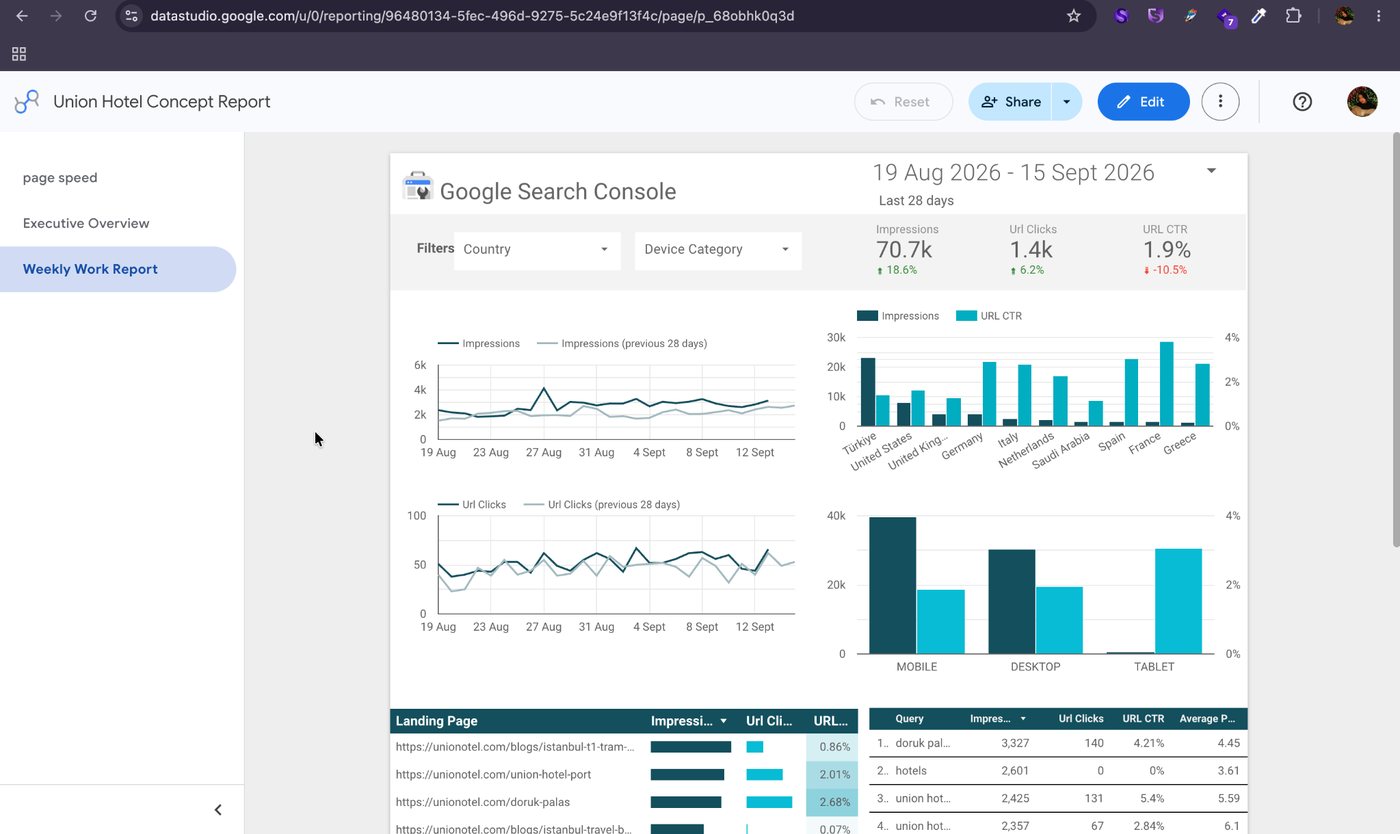Click the browser address bar URL
The width and height of the screenshot is (1400, 834).
472,16
